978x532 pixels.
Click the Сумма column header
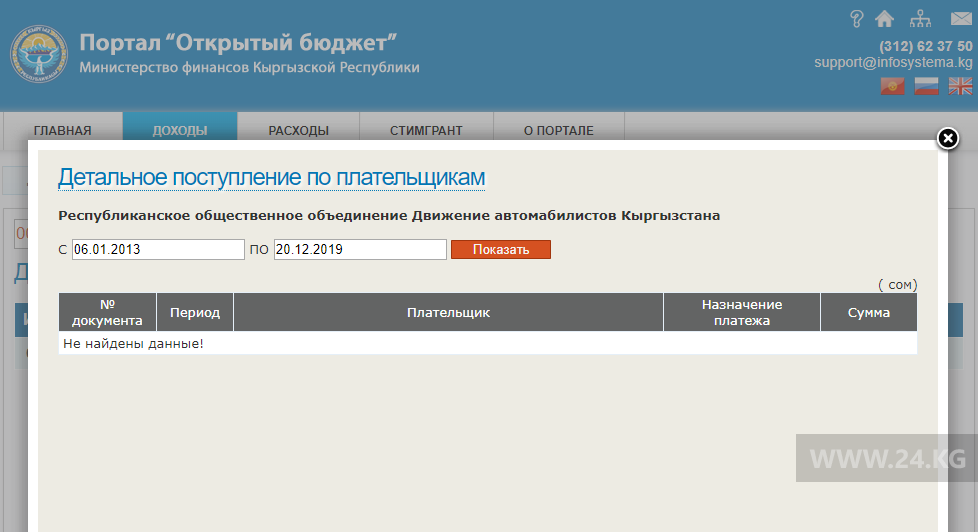(868, 313)
